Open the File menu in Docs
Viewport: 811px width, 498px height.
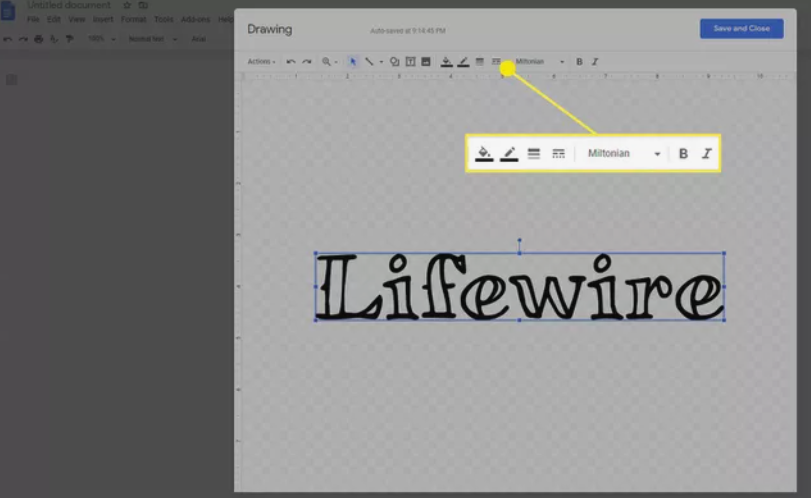pos(33,19)
